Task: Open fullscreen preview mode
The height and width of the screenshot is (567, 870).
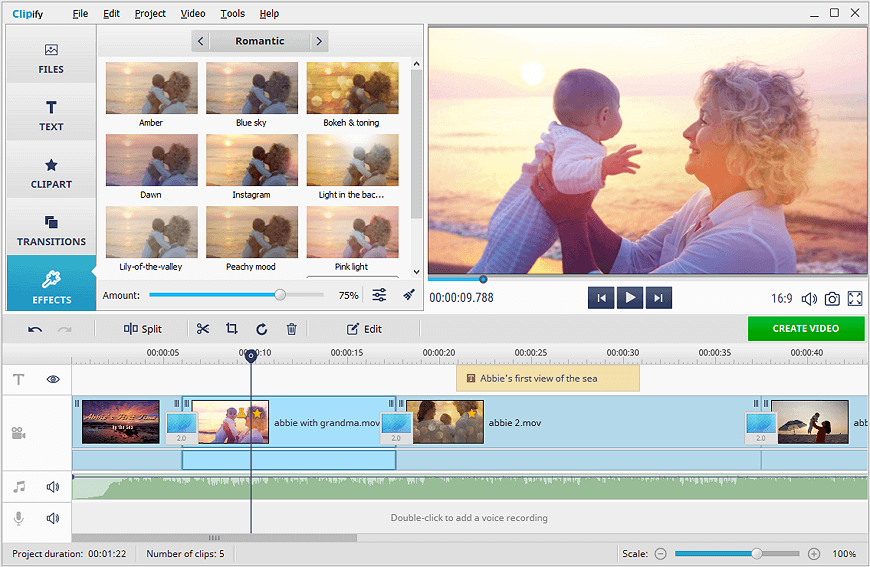Action: (855, 298)
